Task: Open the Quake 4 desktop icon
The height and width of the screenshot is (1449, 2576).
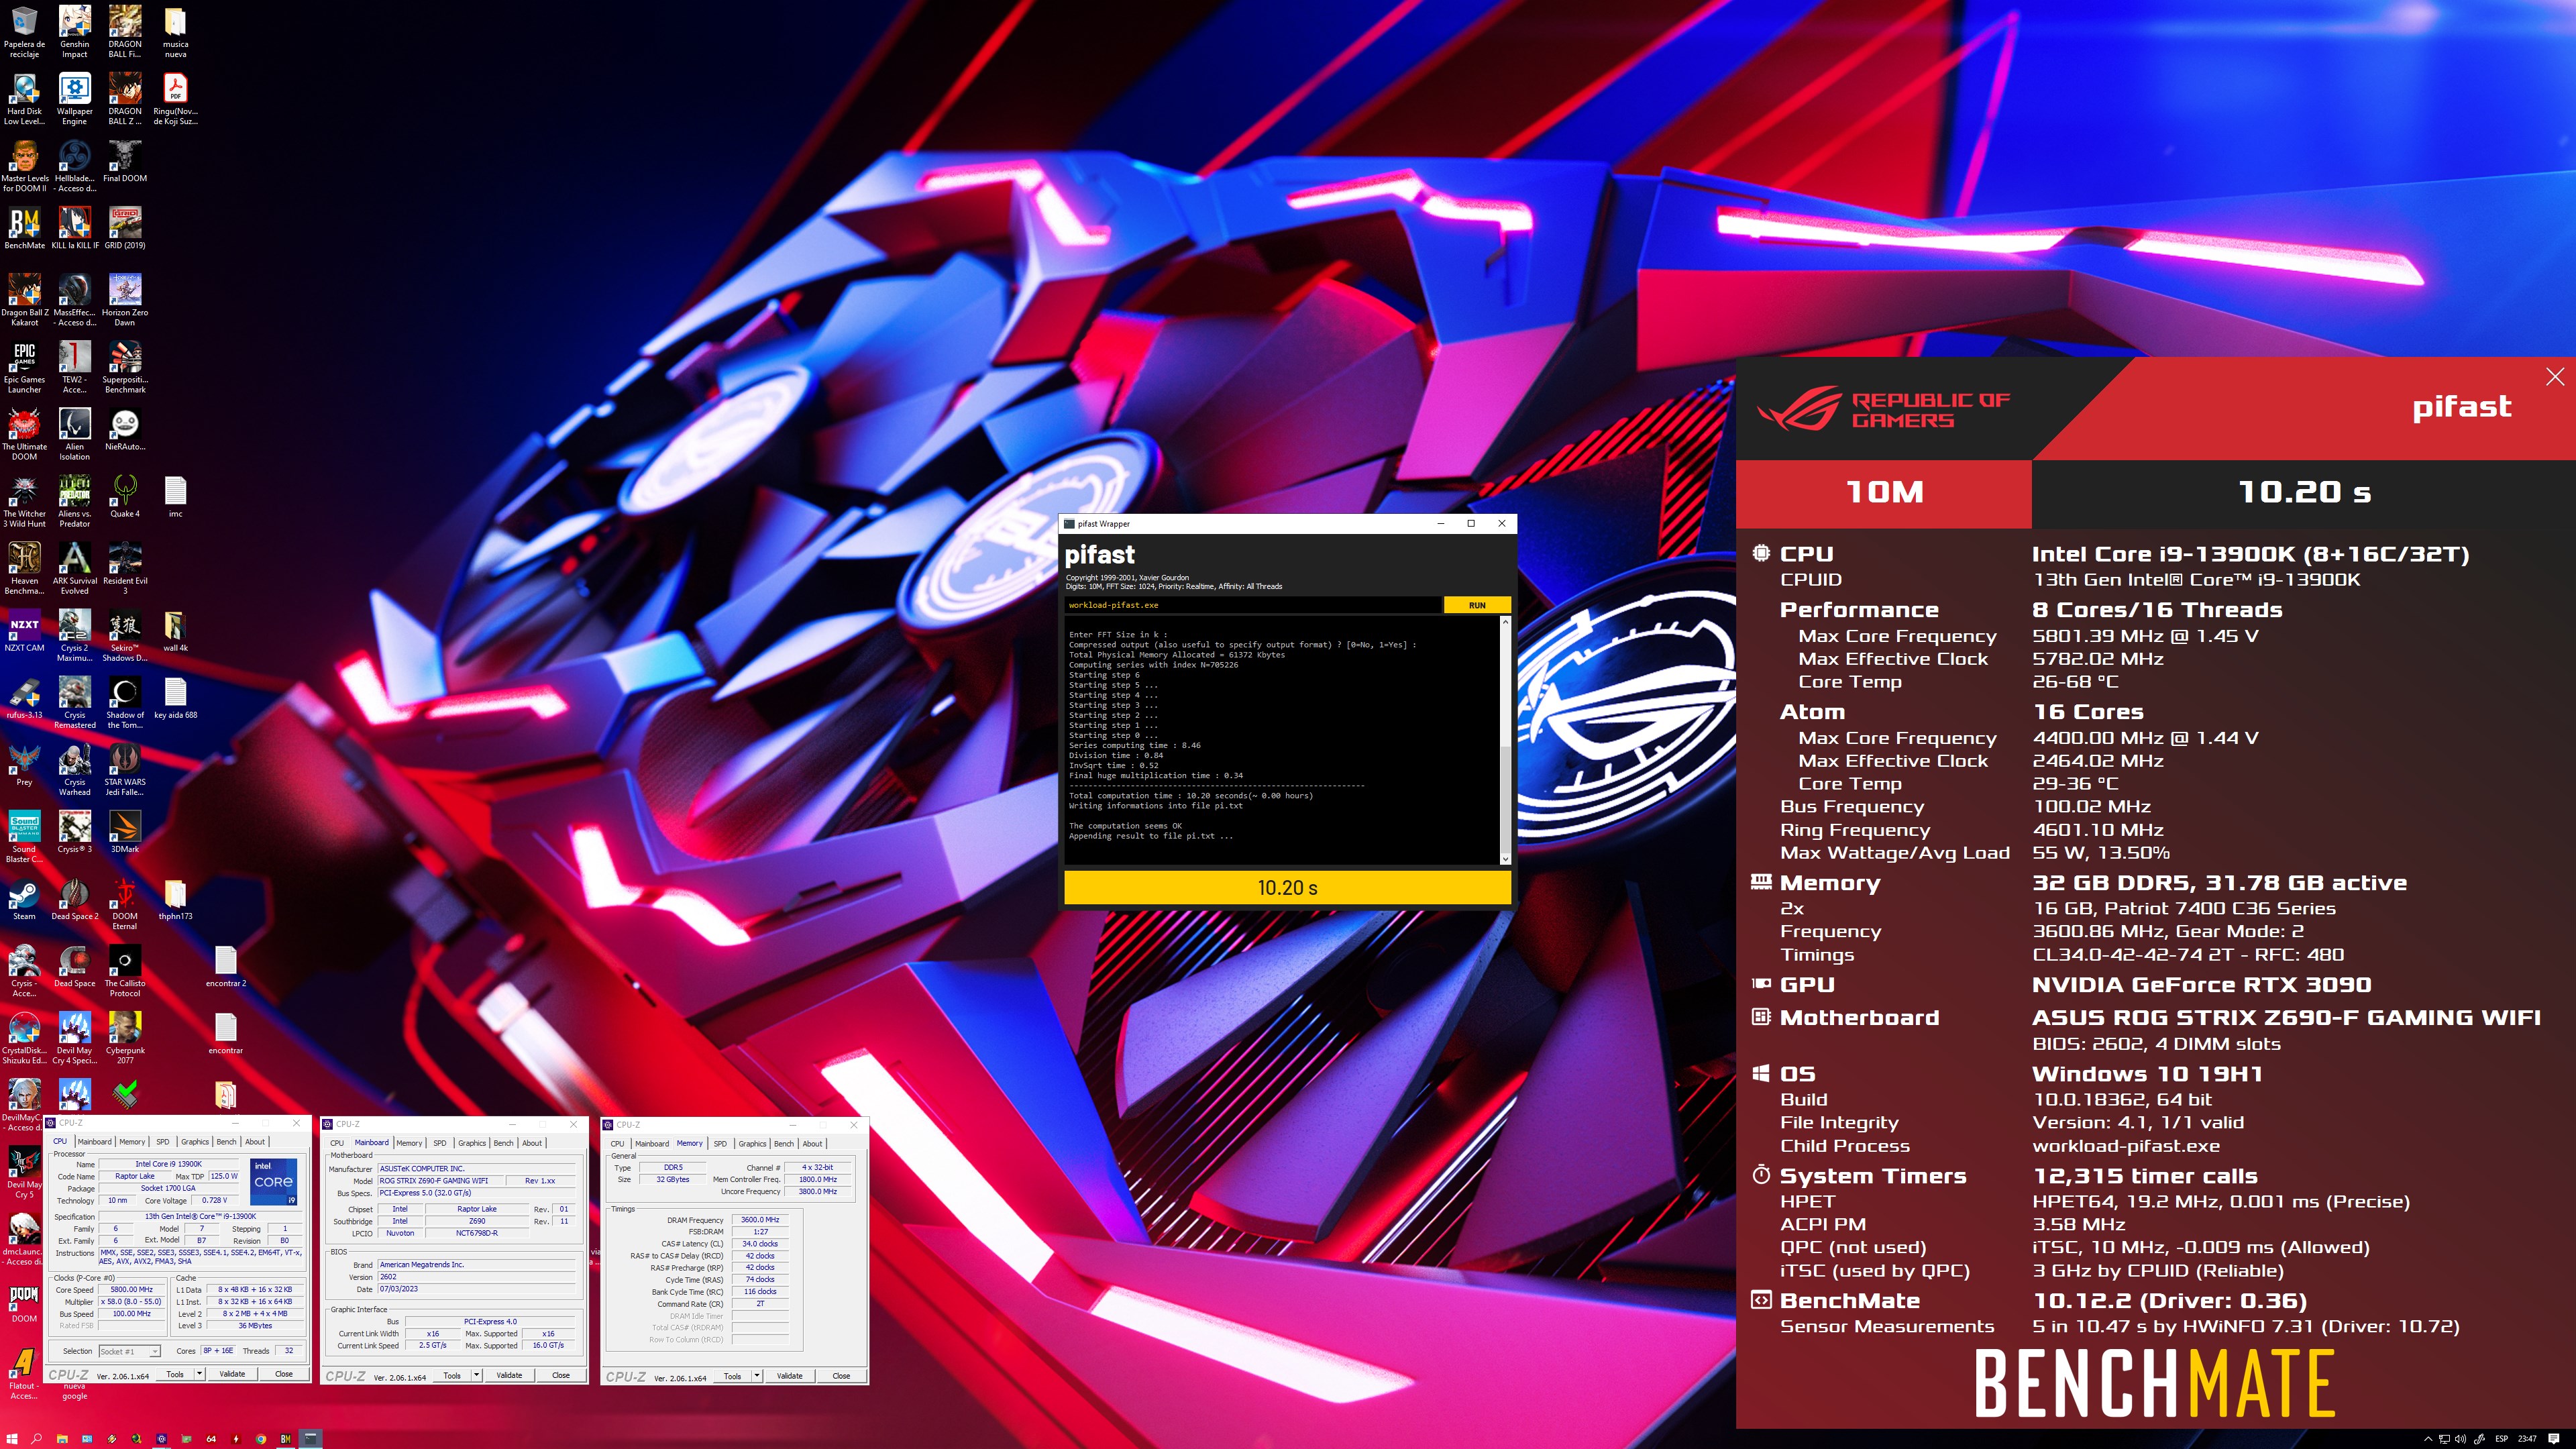Action: pos(125,497)
